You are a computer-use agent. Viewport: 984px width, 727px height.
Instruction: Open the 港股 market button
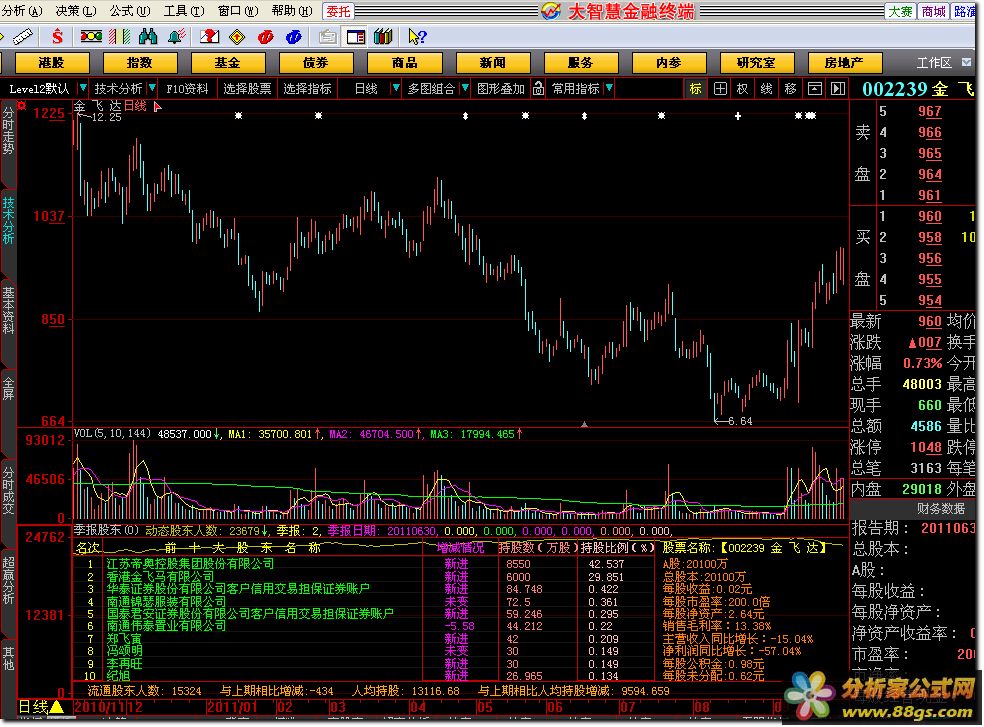[x=51, y=62]
